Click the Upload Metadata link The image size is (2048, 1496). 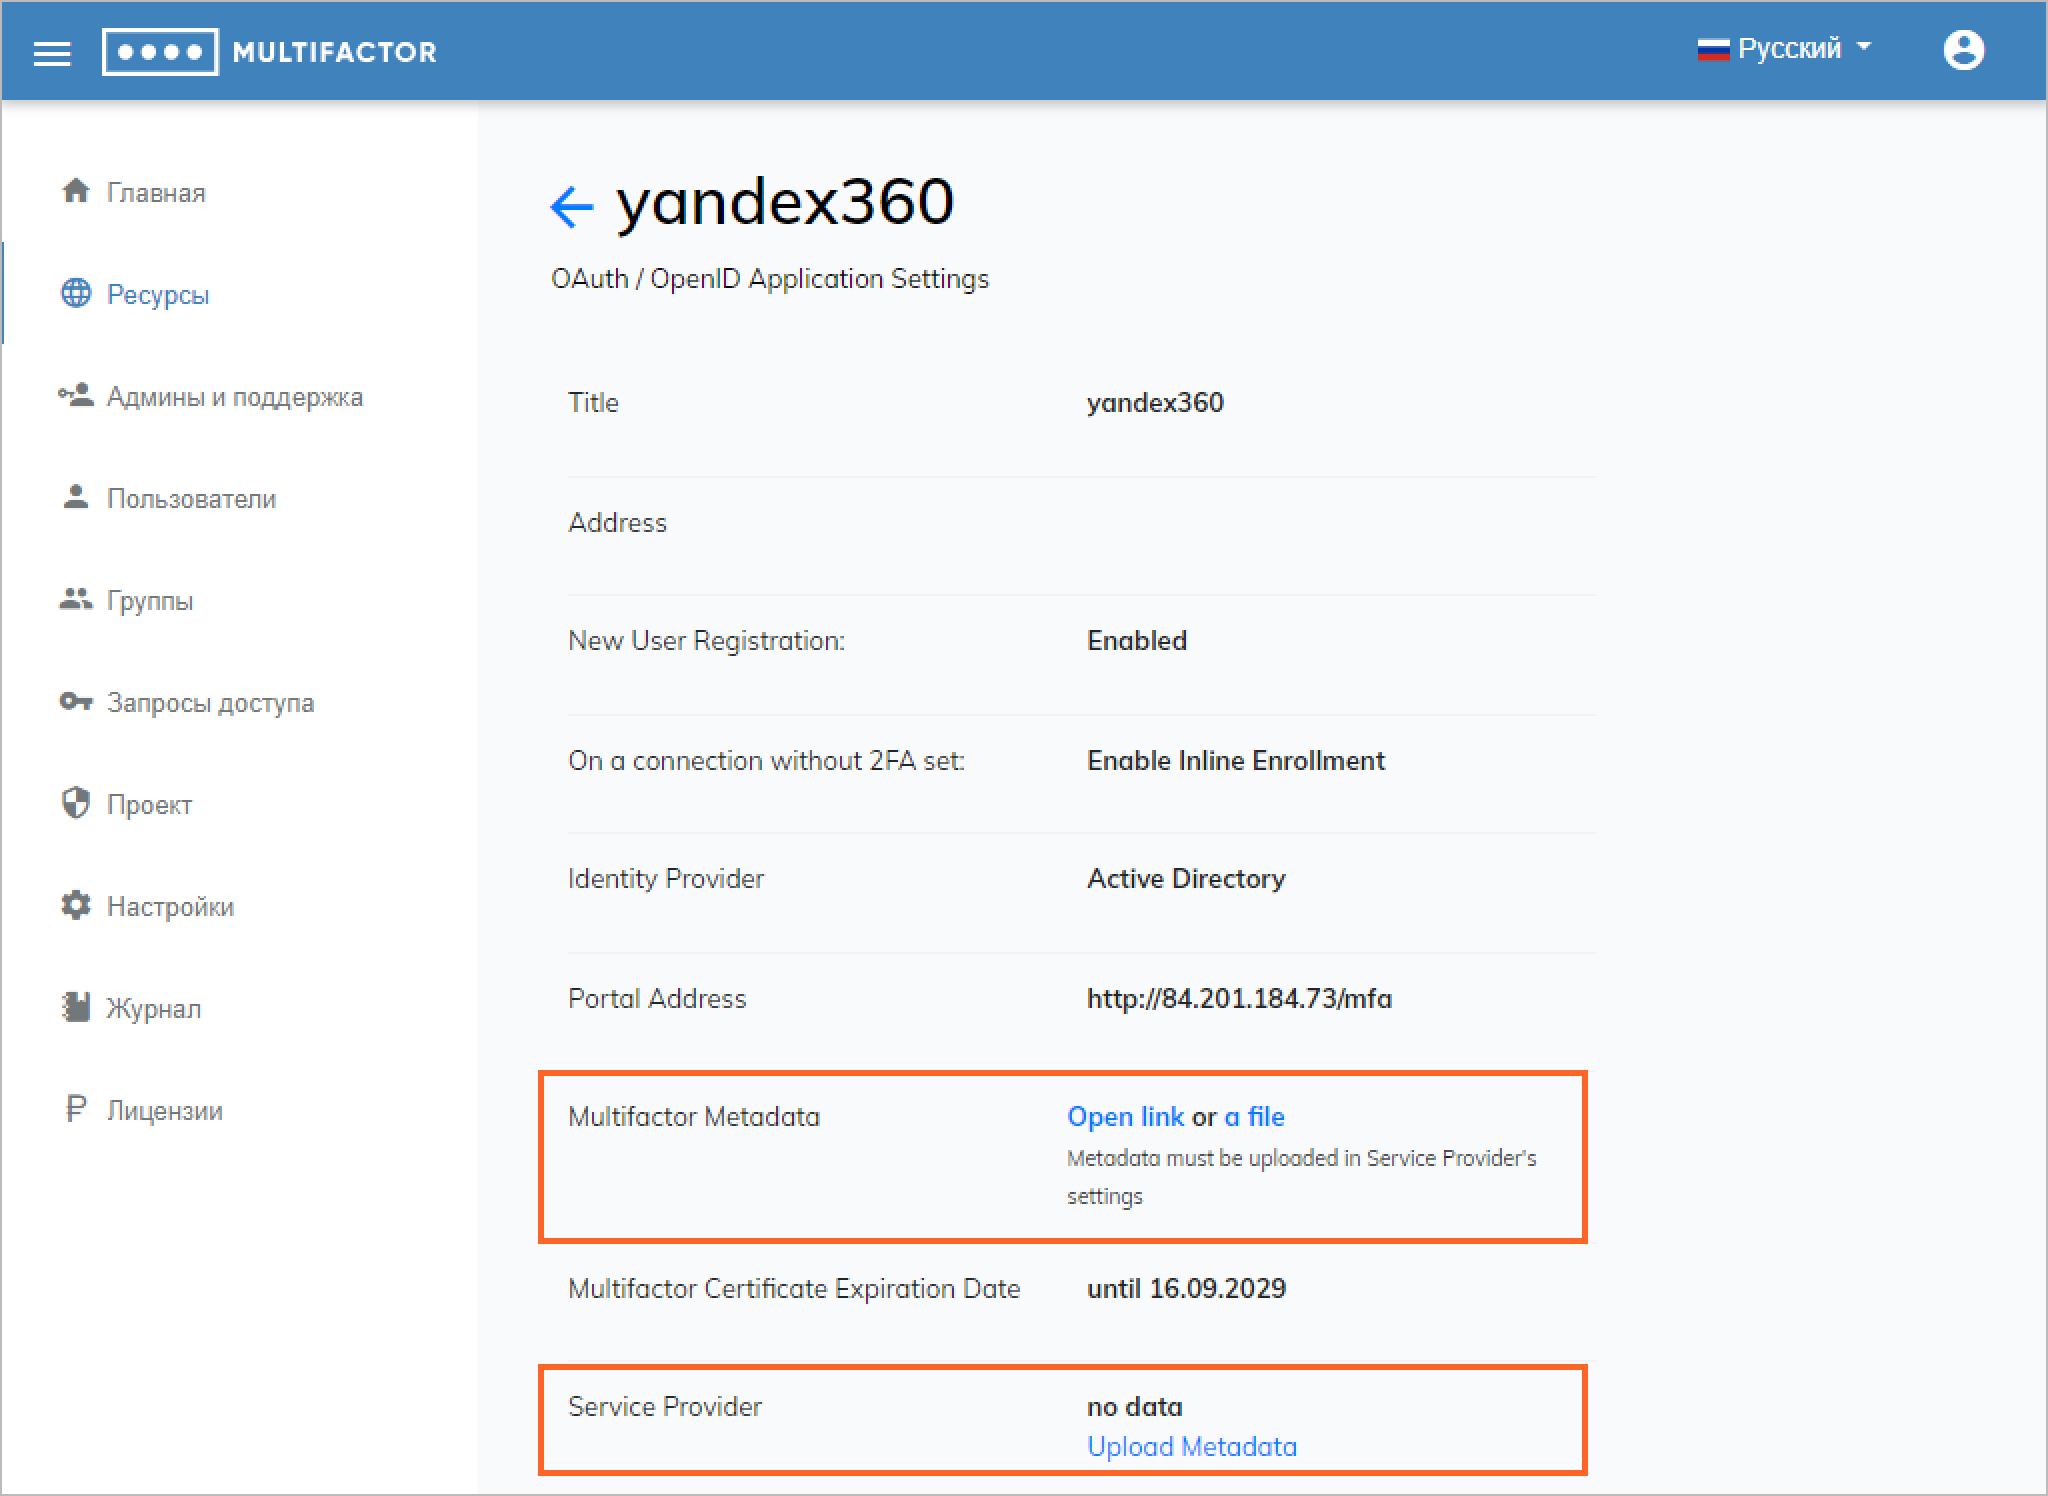pyautogui.click(x=1191, y=1447)
